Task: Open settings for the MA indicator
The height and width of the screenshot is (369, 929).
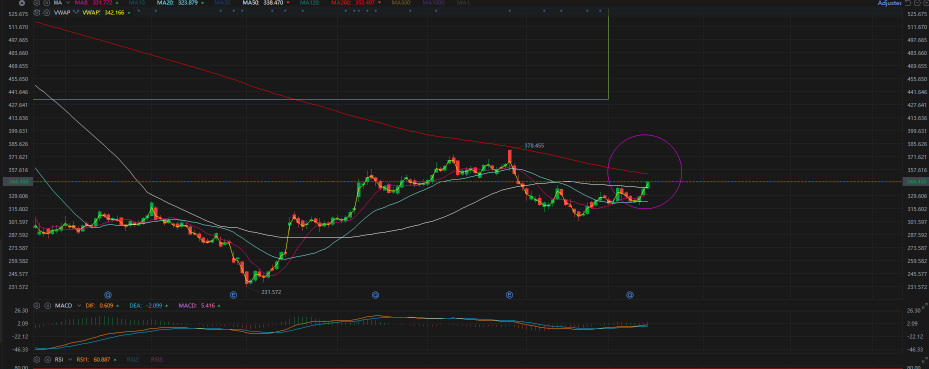Action: point(37,3)
